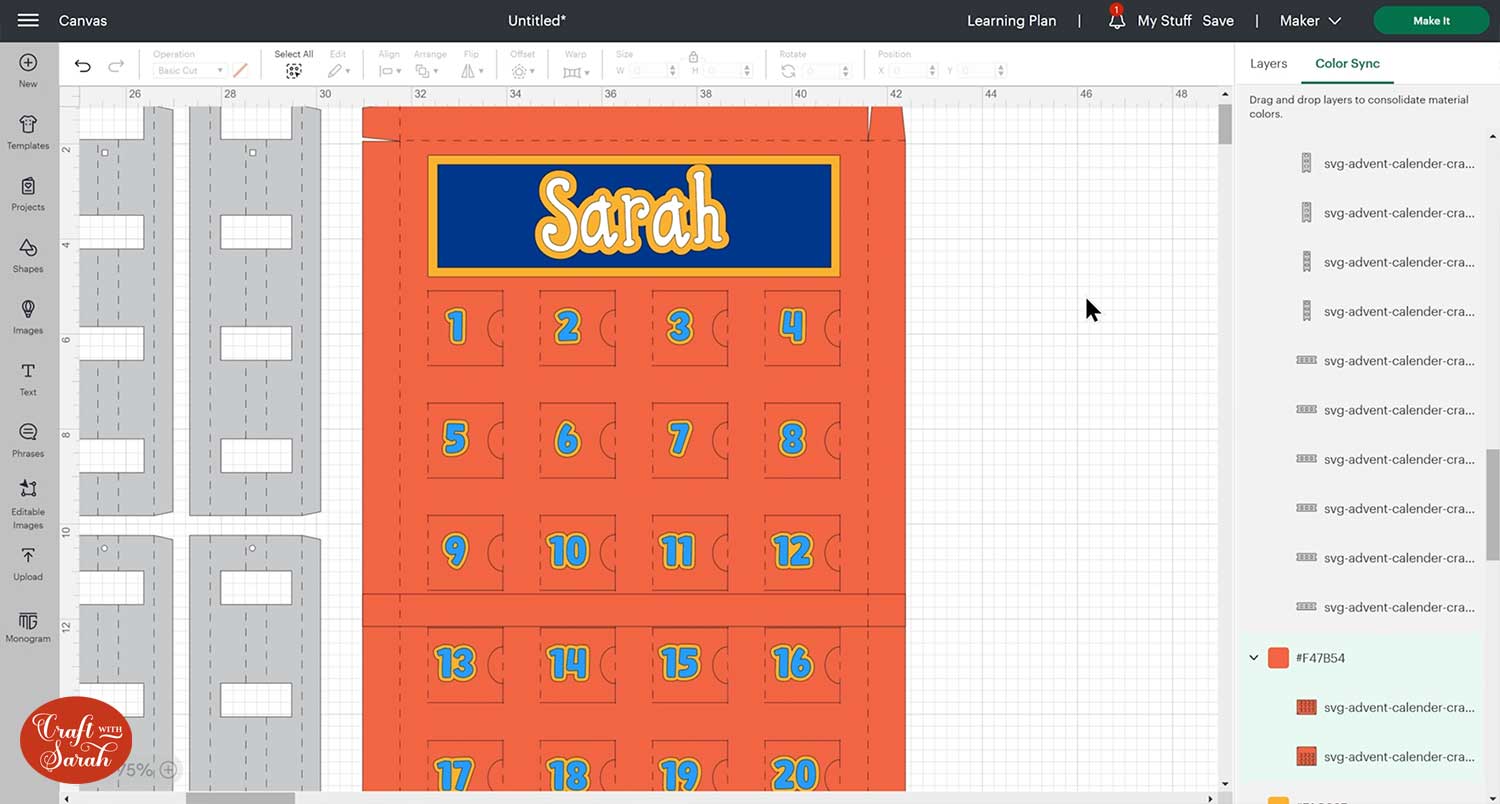This screenshot has height=804, width=1500.
Task: Open My Stuff
Action: 1164,20
